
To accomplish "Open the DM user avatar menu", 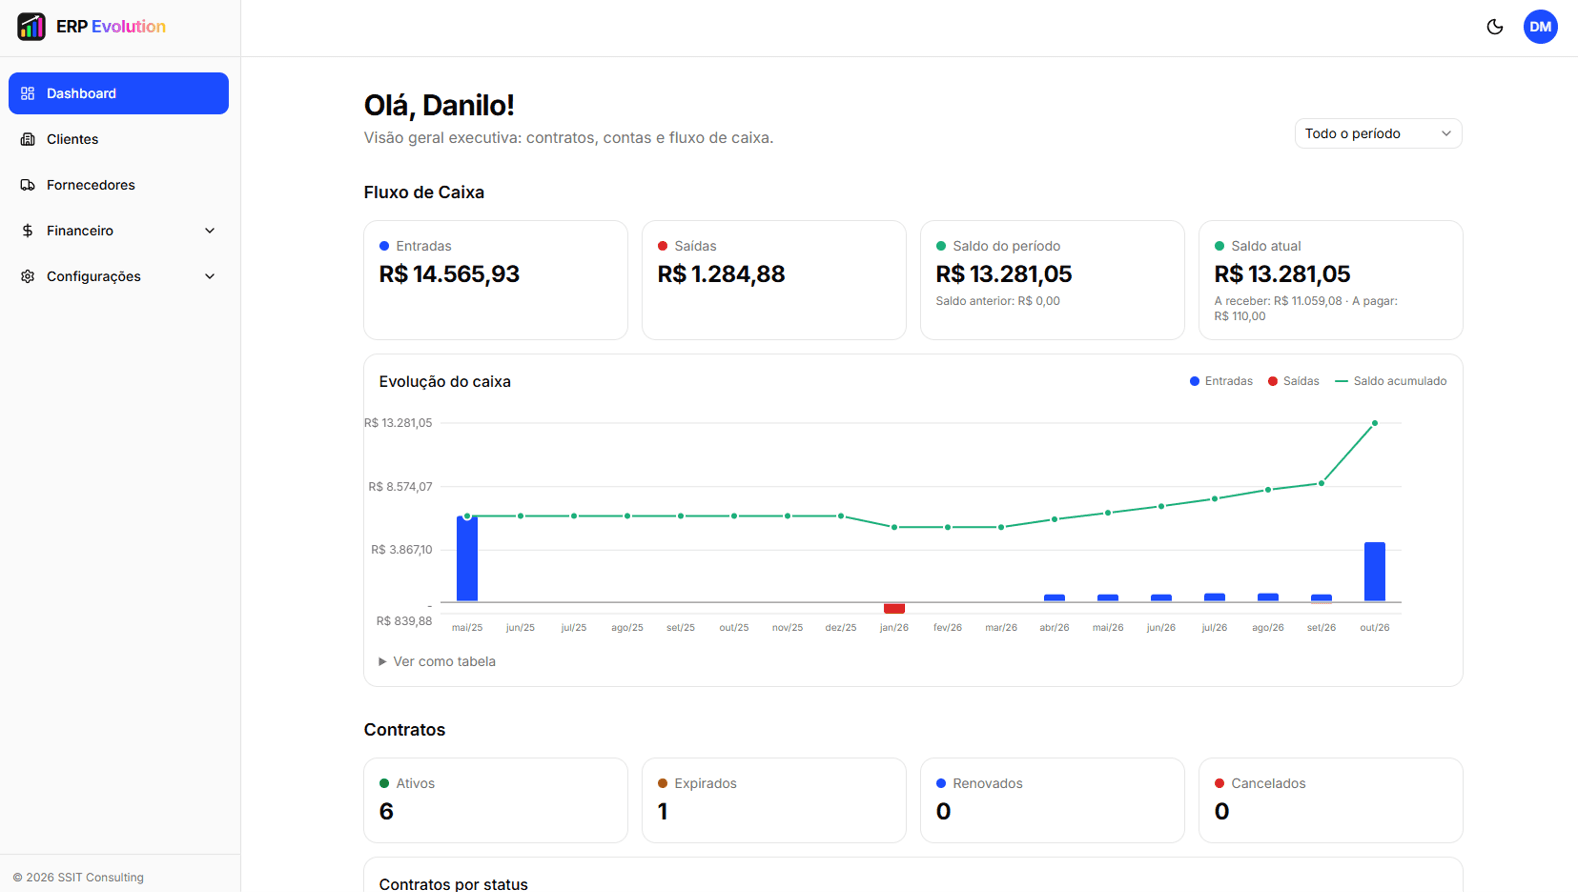I will [1540, 27].
